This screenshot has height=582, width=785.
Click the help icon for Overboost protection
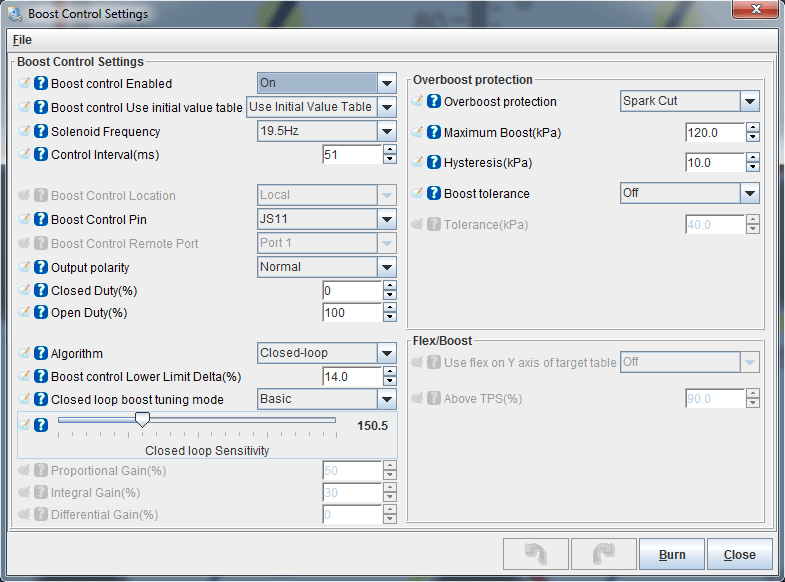(x=434, y=102)
